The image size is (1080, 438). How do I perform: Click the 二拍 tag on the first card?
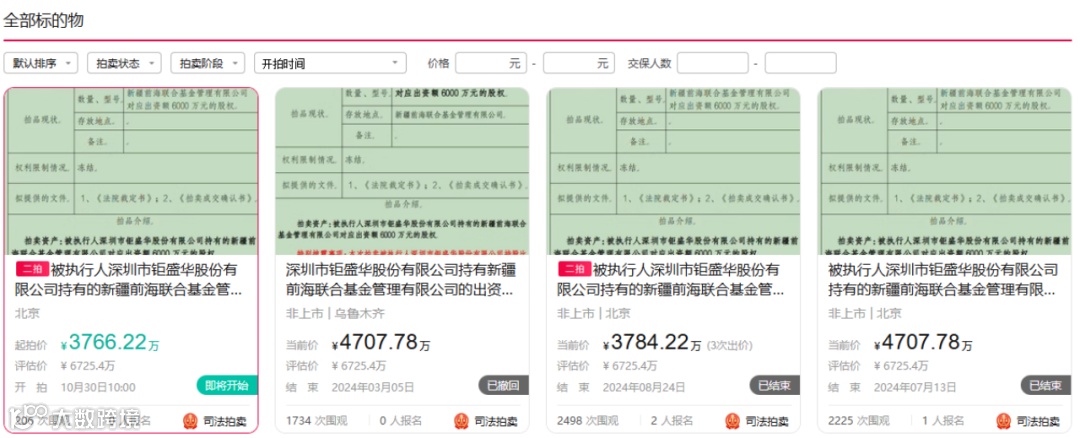32,269
